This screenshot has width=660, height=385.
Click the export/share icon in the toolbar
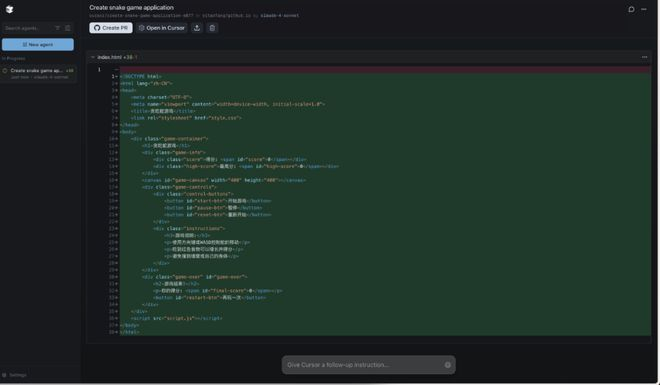click(x=197, y=28)
